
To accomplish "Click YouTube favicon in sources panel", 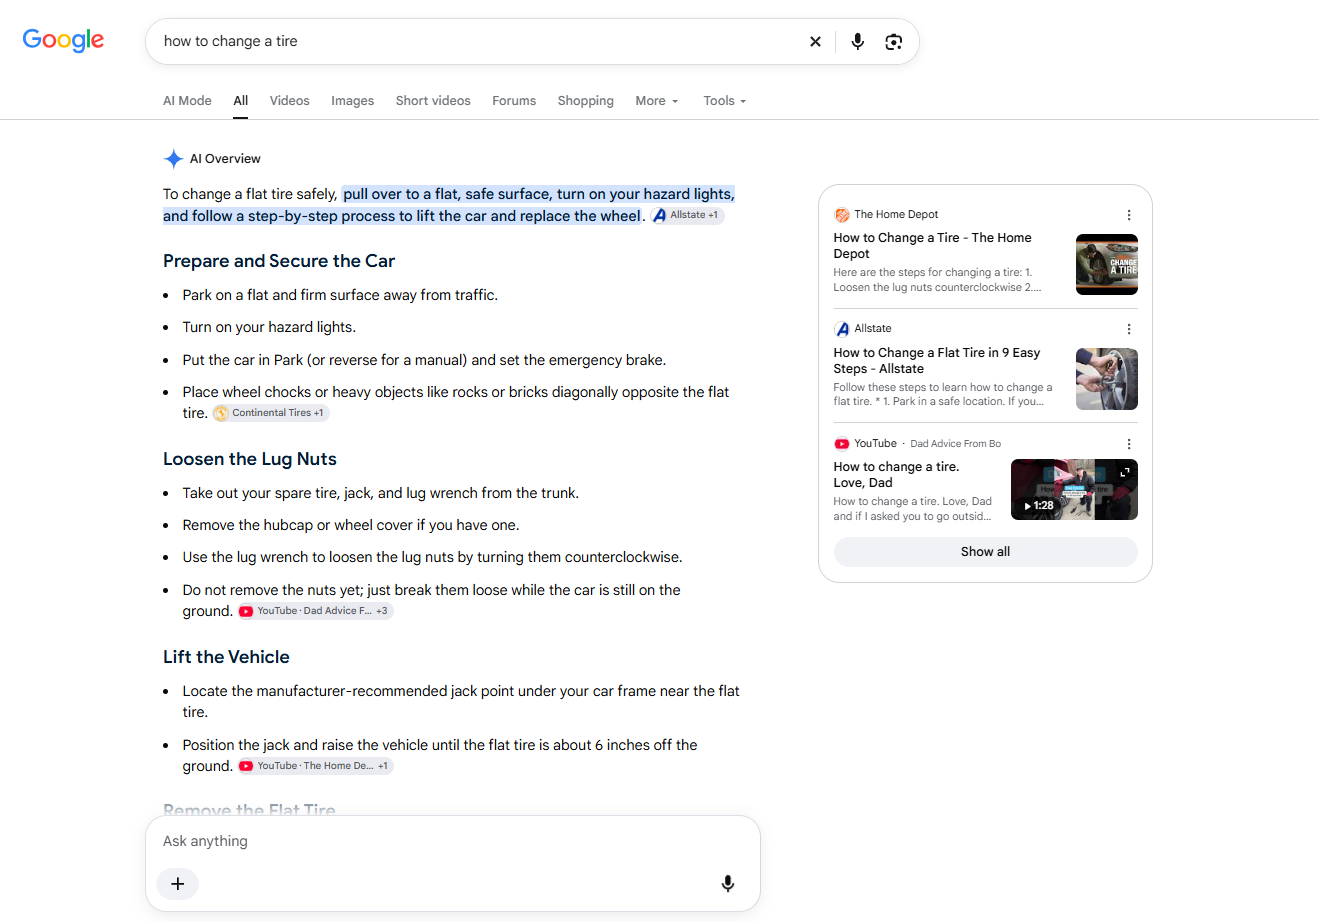I will (842, 444).
